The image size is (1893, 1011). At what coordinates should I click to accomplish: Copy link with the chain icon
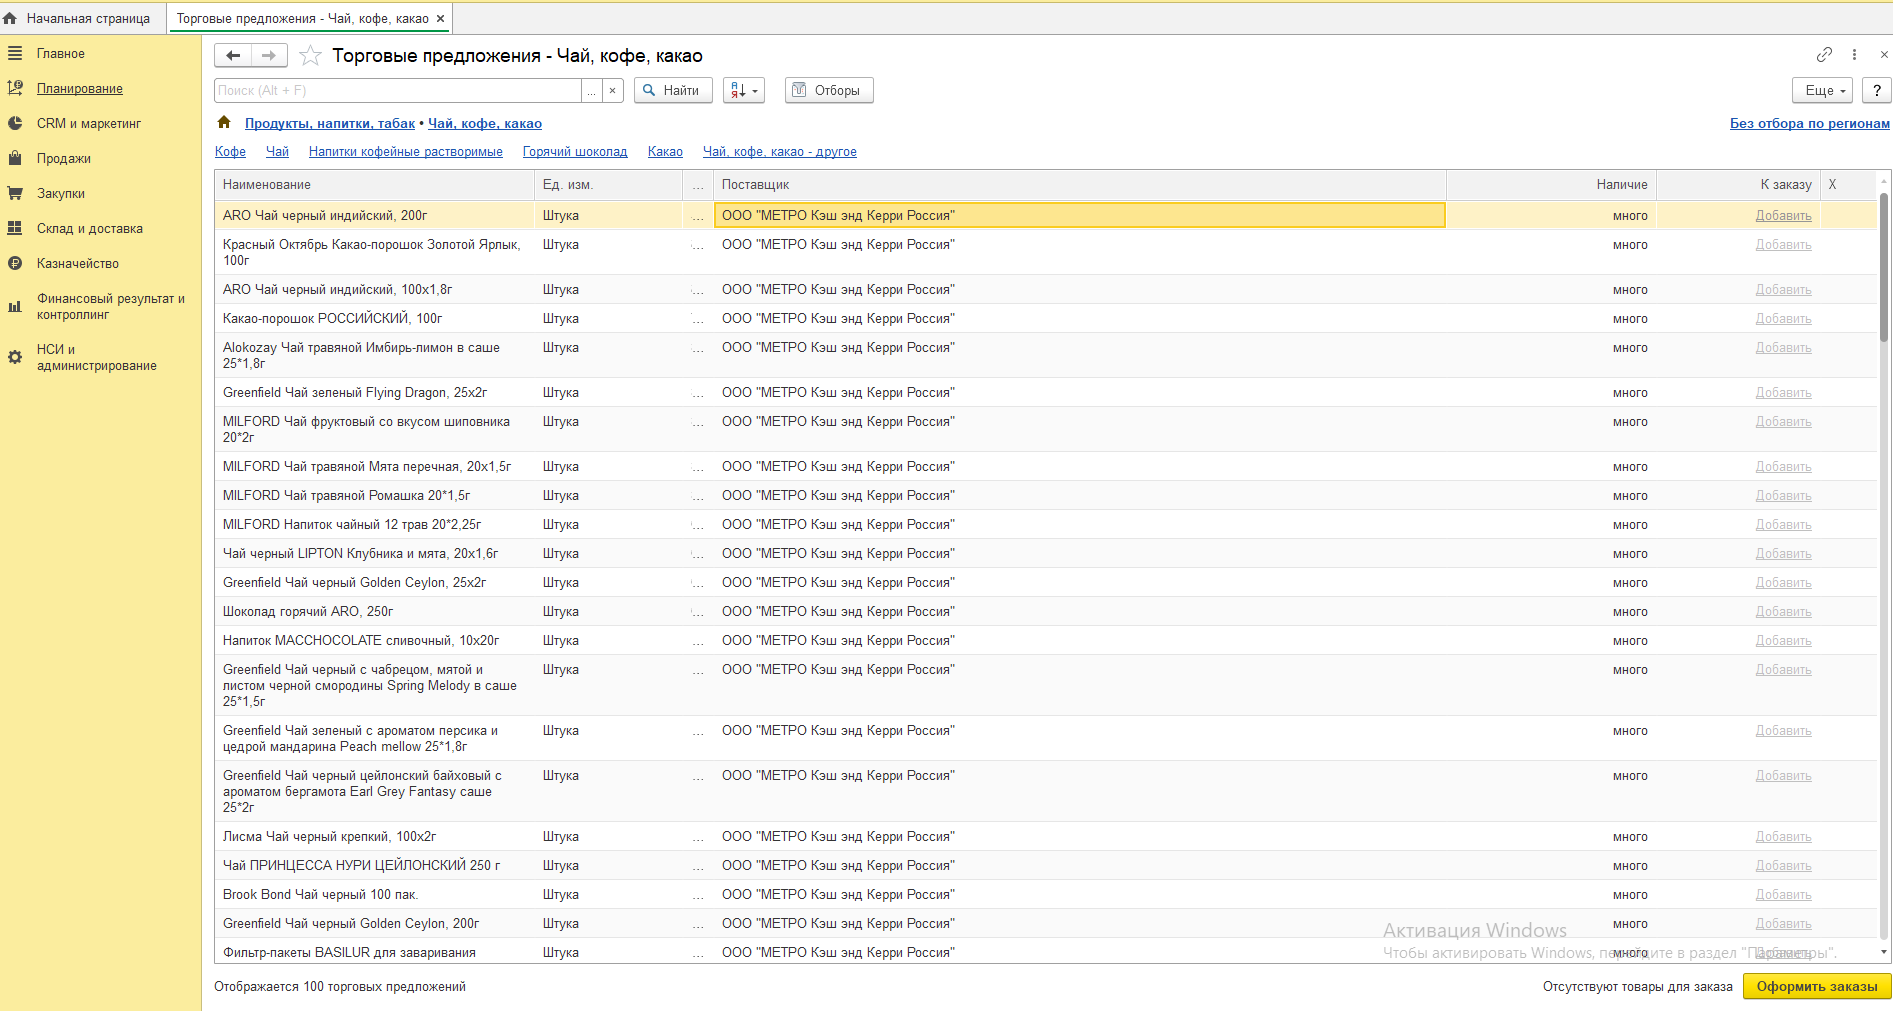point(1825,54)
